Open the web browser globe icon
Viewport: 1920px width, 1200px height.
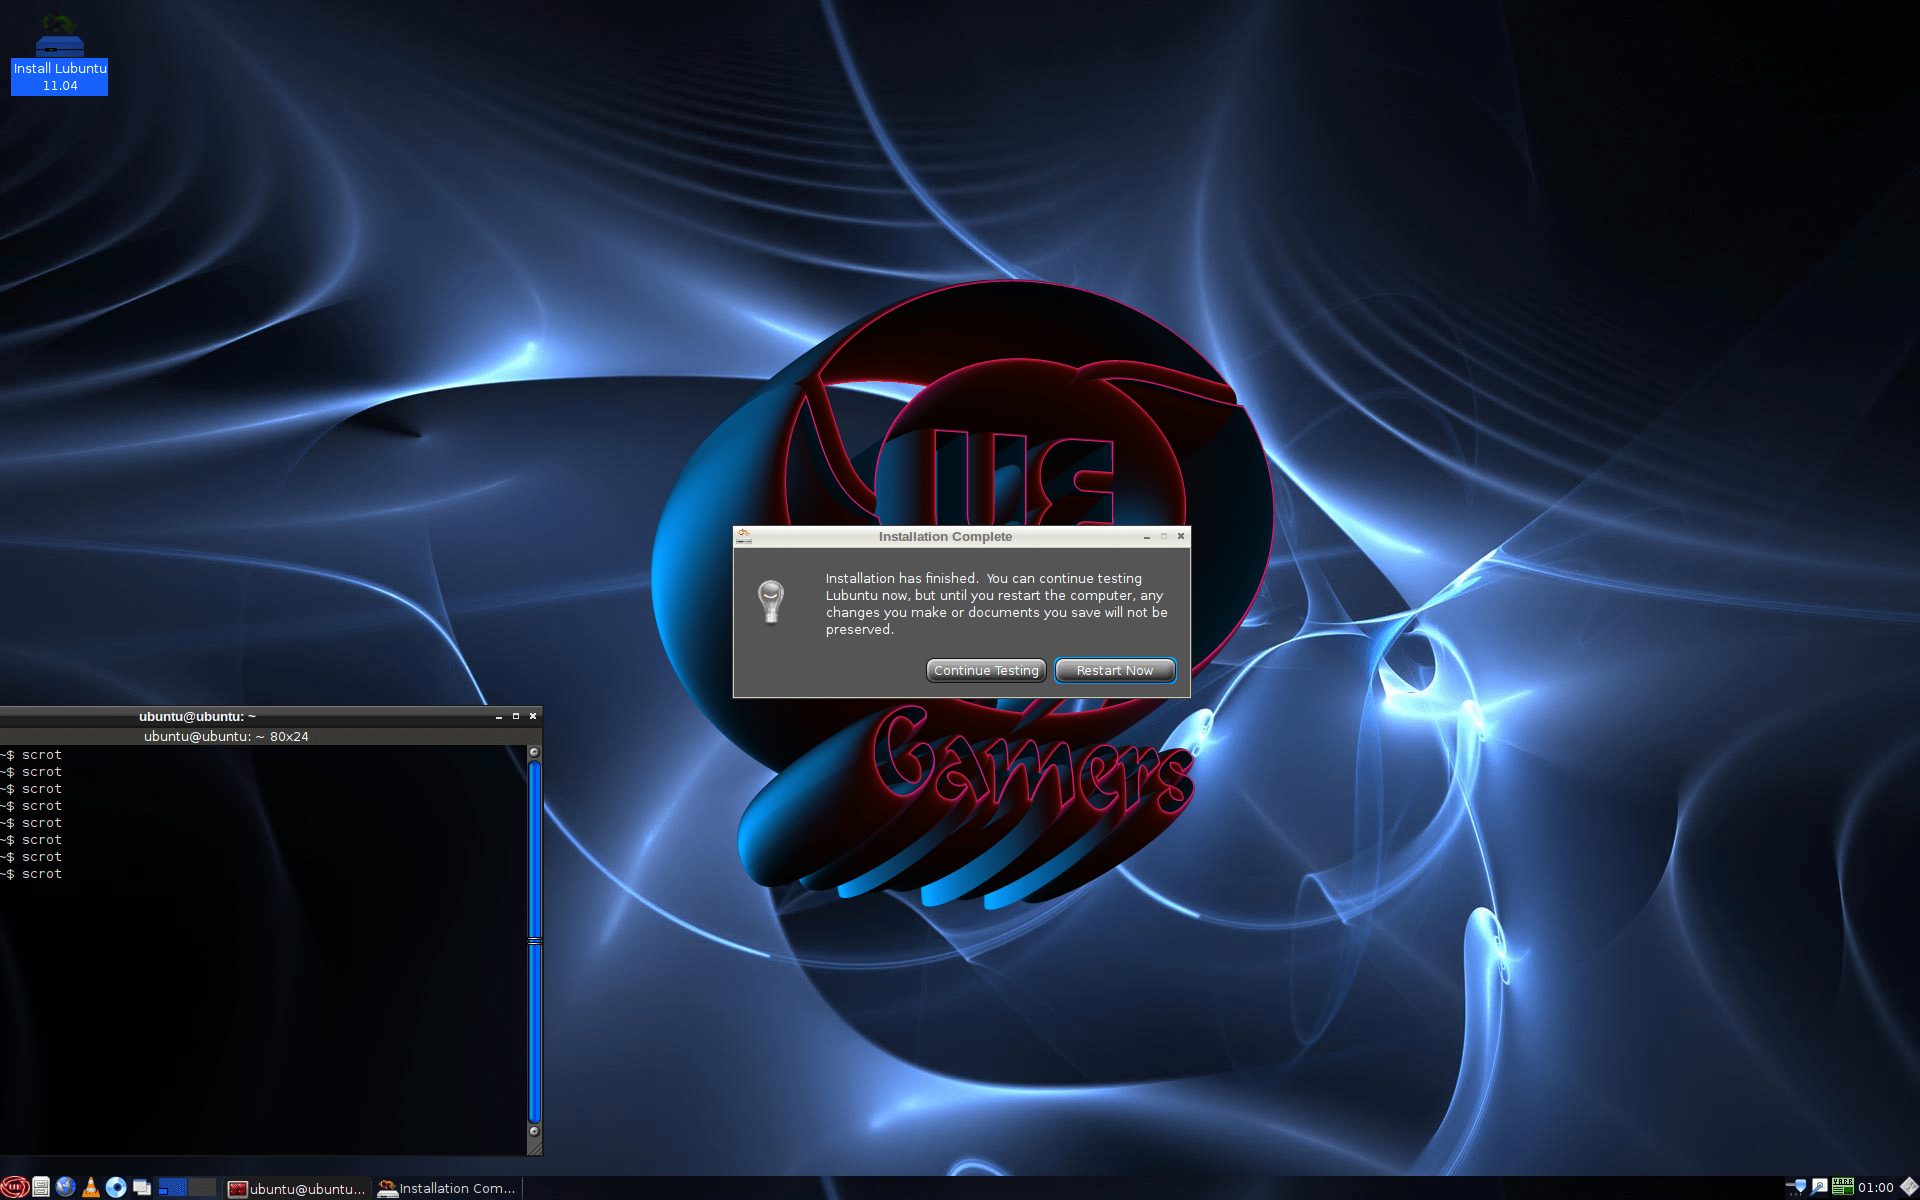click(65, 1187)
